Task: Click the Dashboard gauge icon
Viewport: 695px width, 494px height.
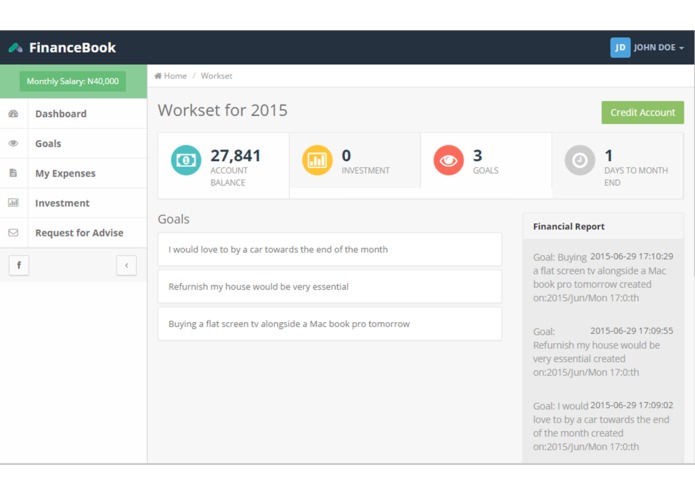Action: pyautogui.click(x=13, y=114)
